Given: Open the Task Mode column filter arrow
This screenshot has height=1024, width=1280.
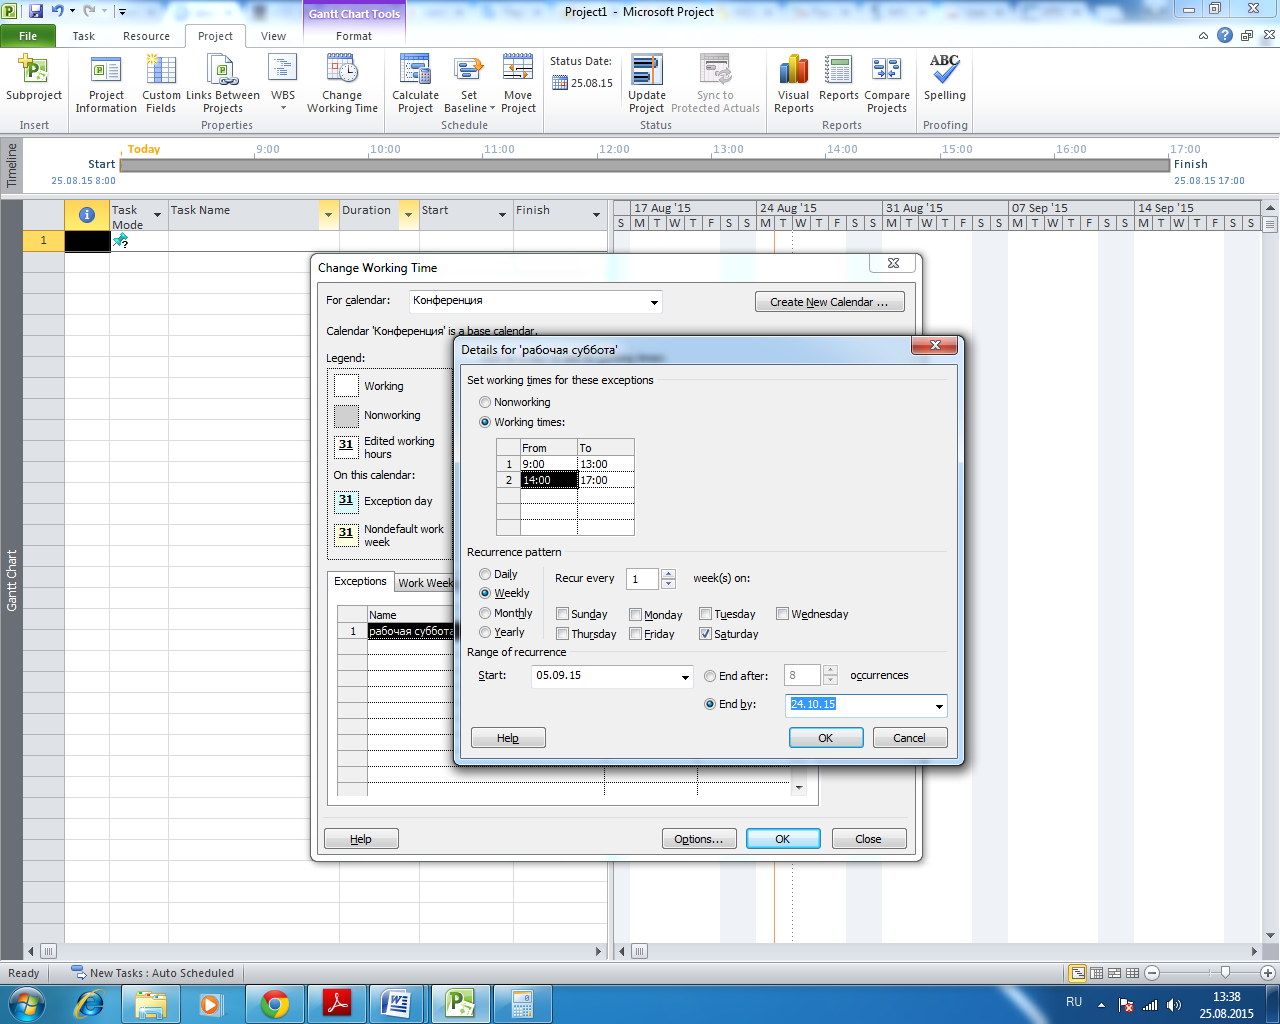Looking at the screenshot, I should click(157, 215).
